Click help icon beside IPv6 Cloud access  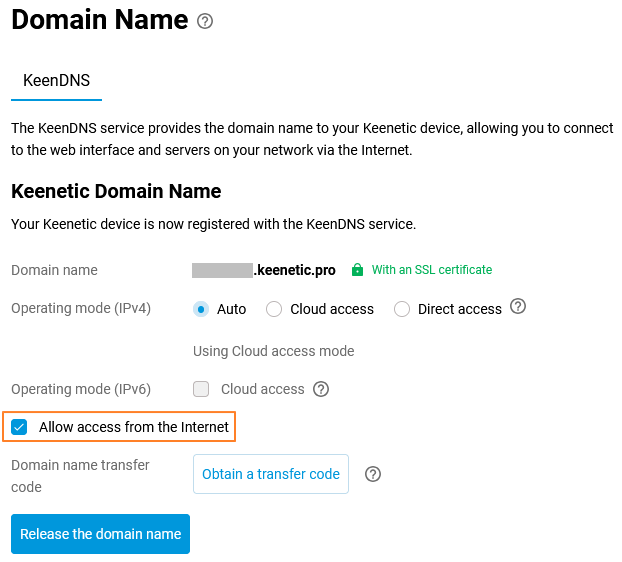321,389
